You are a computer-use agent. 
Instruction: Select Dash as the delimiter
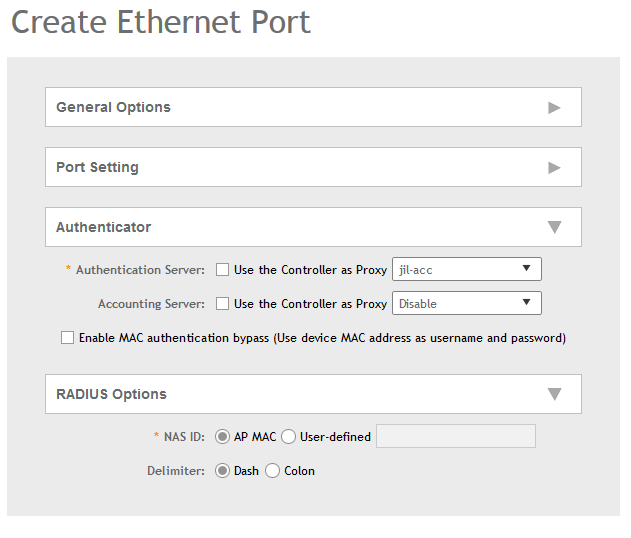coord(222,471)
